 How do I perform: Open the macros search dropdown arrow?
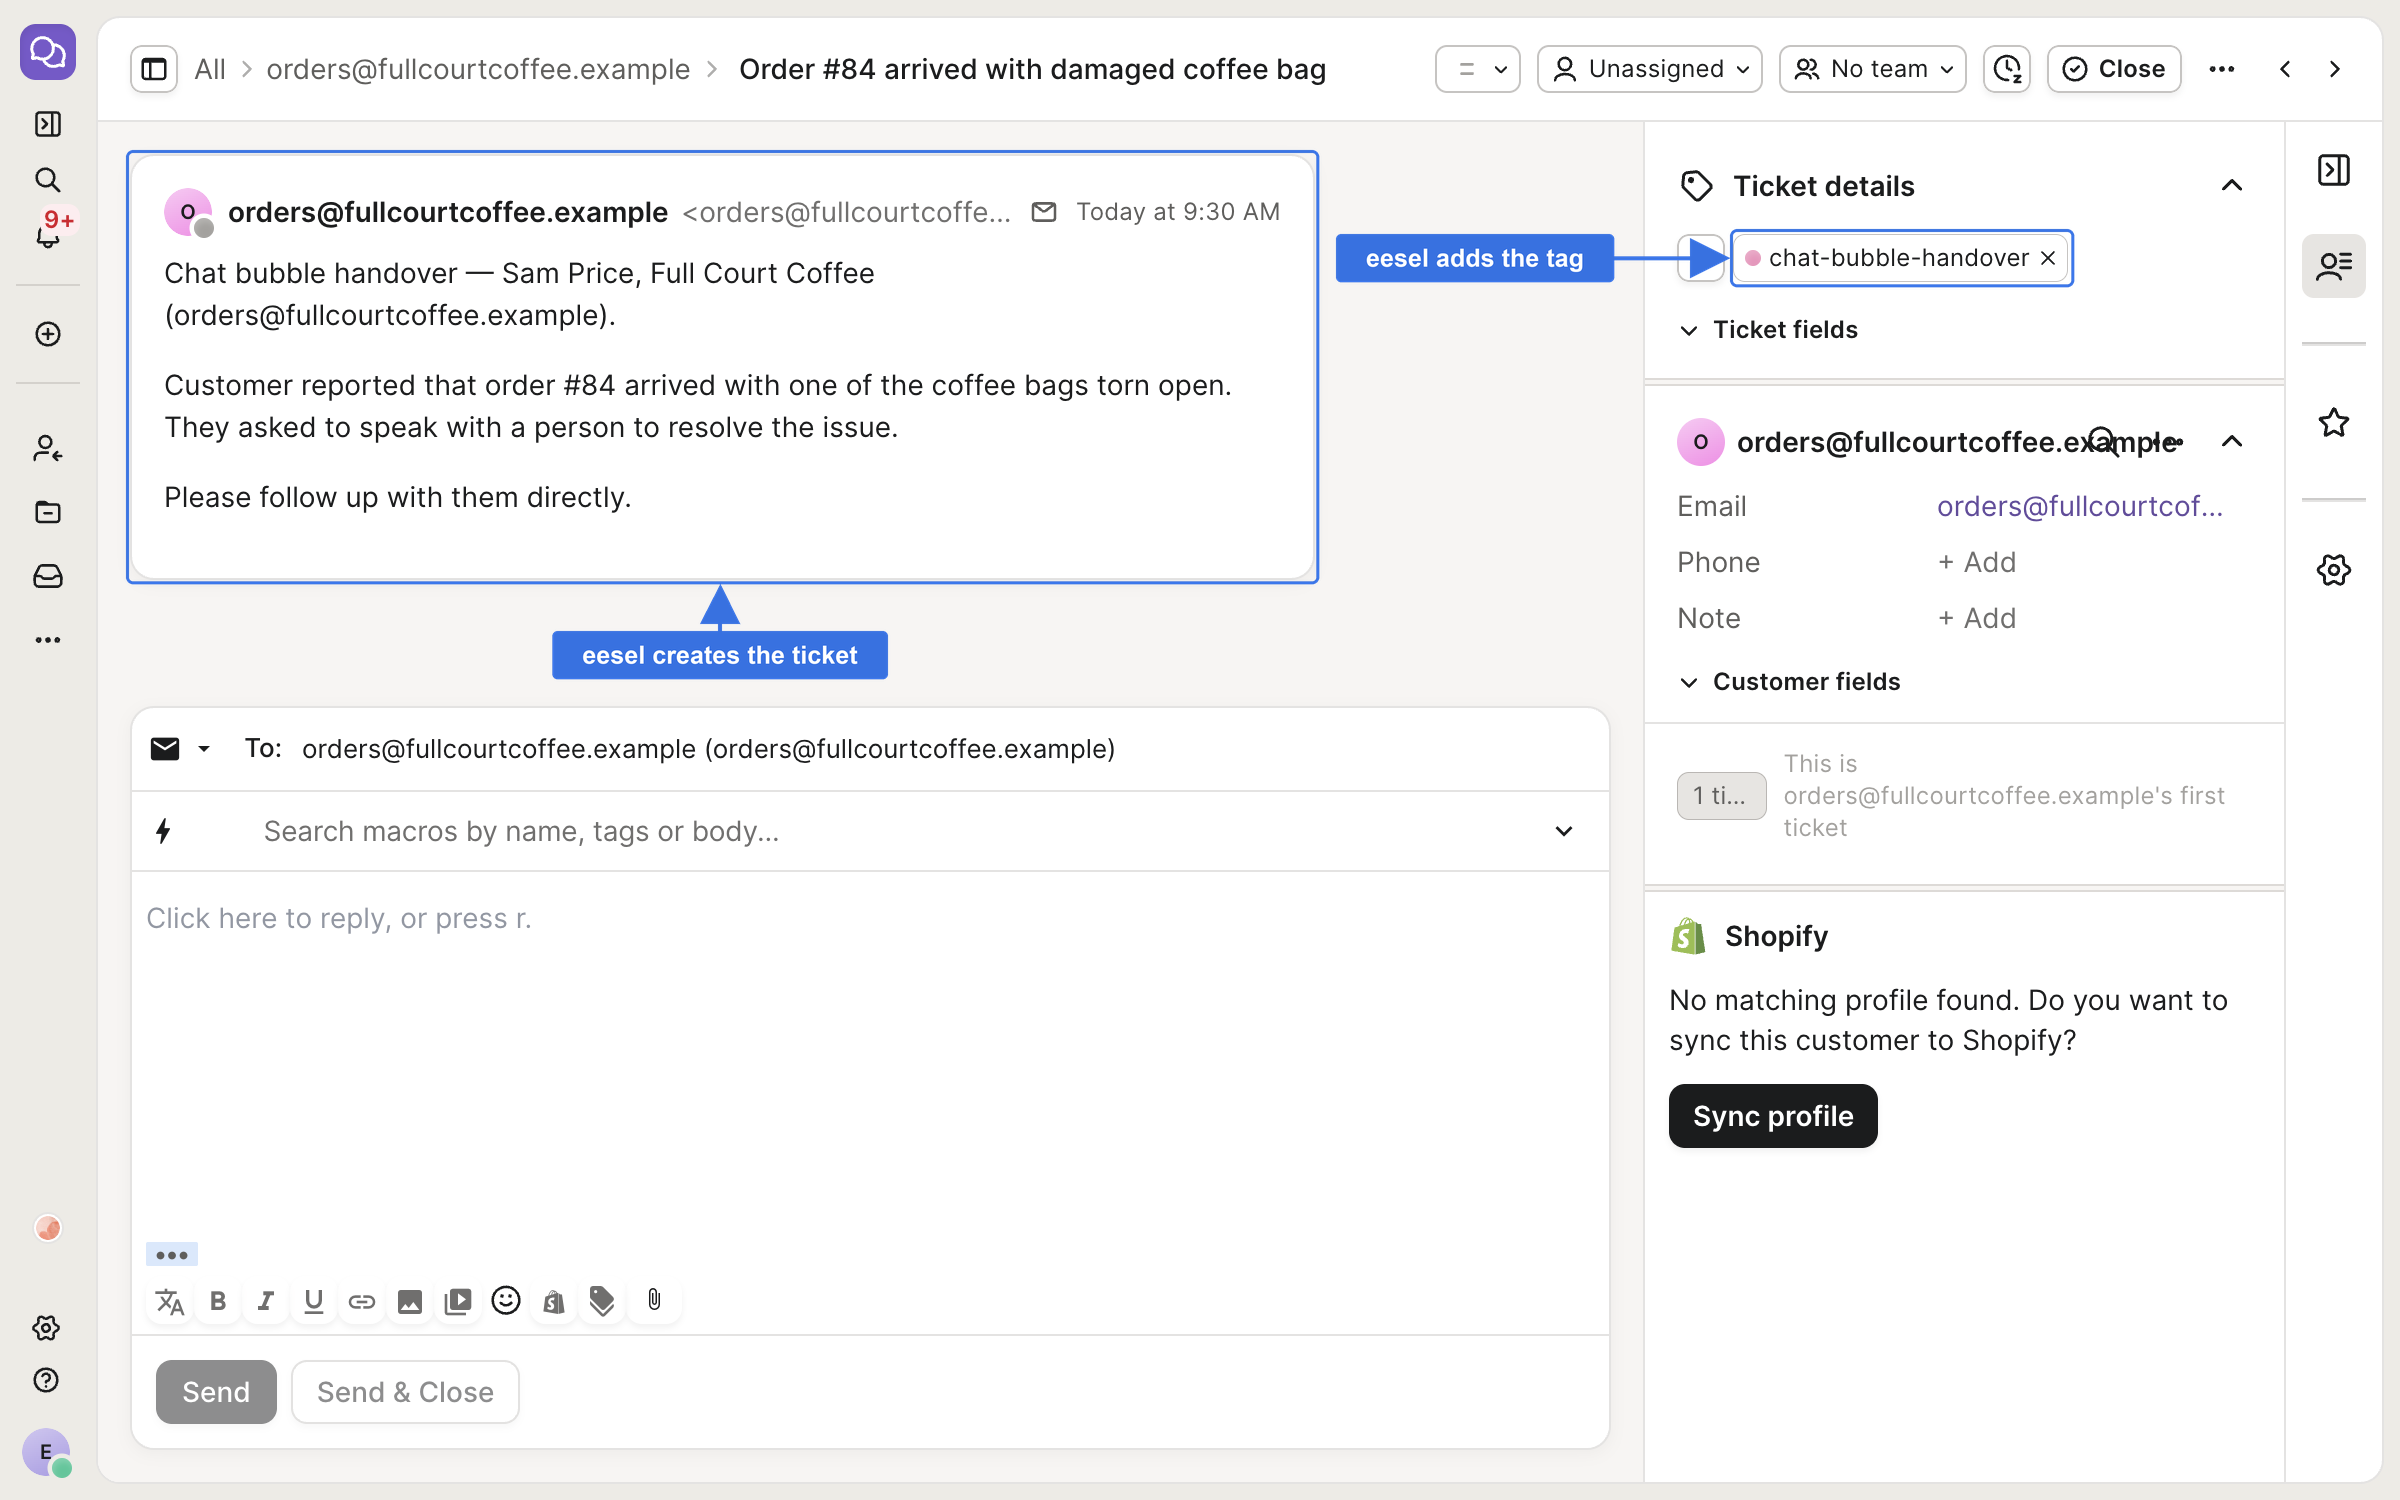(1564, 831)
